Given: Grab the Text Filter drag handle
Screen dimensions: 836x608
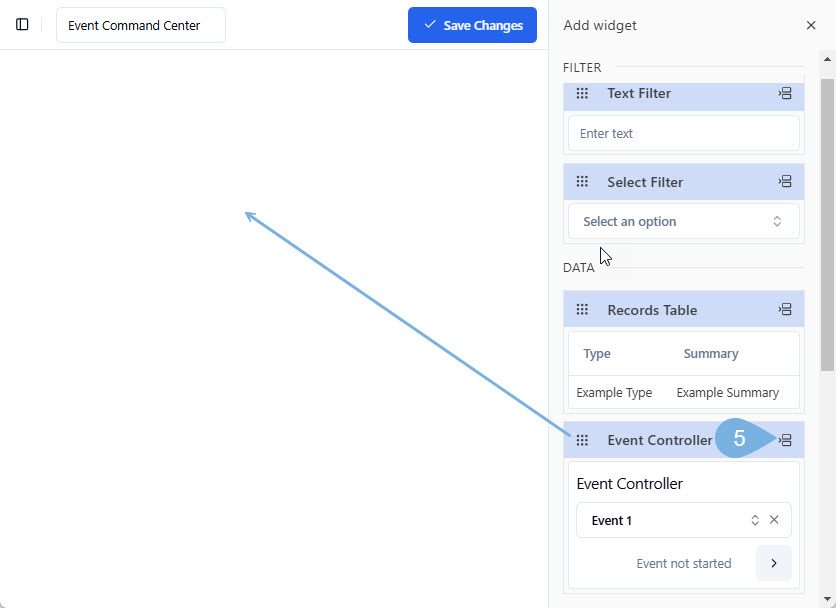Looking at the screenshot, I should pos(582,93).
